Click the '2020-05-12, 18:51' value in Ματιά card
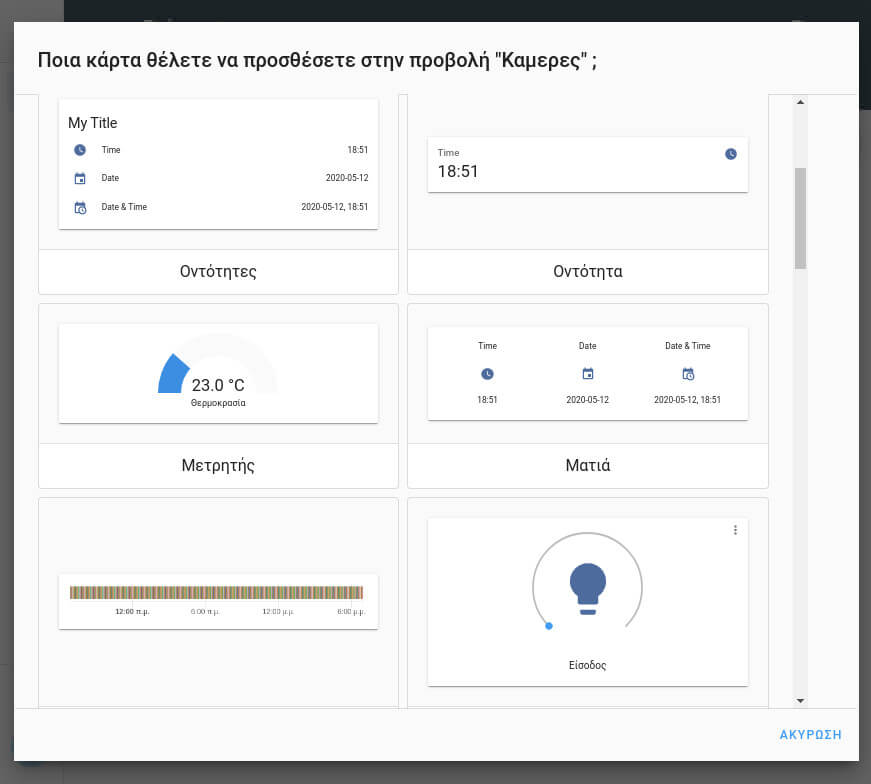Image resolution: width=871 pixels, height=784 pixels. [687, 400]
